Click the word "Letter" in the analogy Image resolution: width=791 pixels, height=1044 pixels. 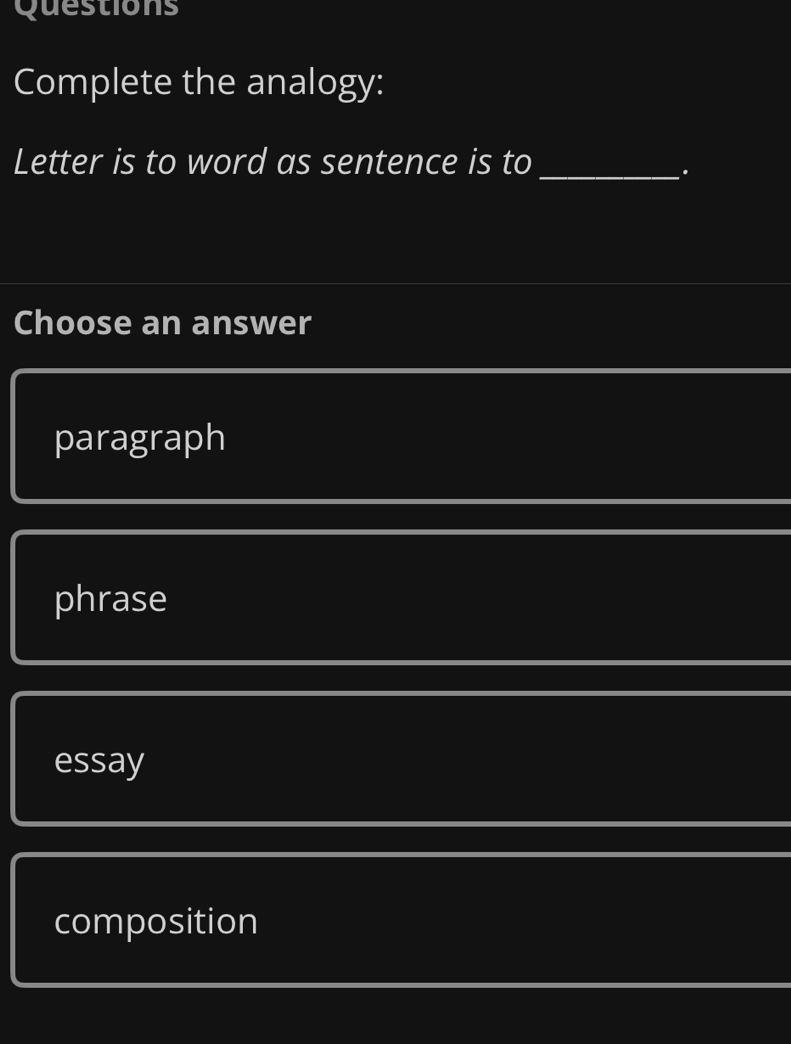pos(56,161)
